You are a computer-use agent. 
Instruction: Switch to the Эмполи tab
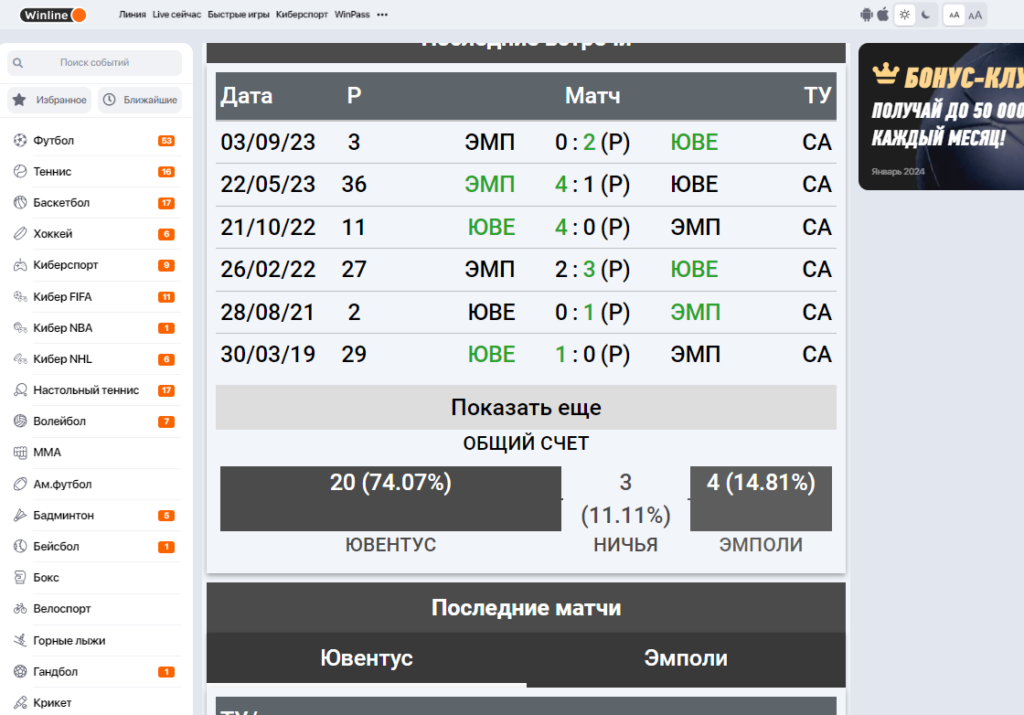pos(686,658)
